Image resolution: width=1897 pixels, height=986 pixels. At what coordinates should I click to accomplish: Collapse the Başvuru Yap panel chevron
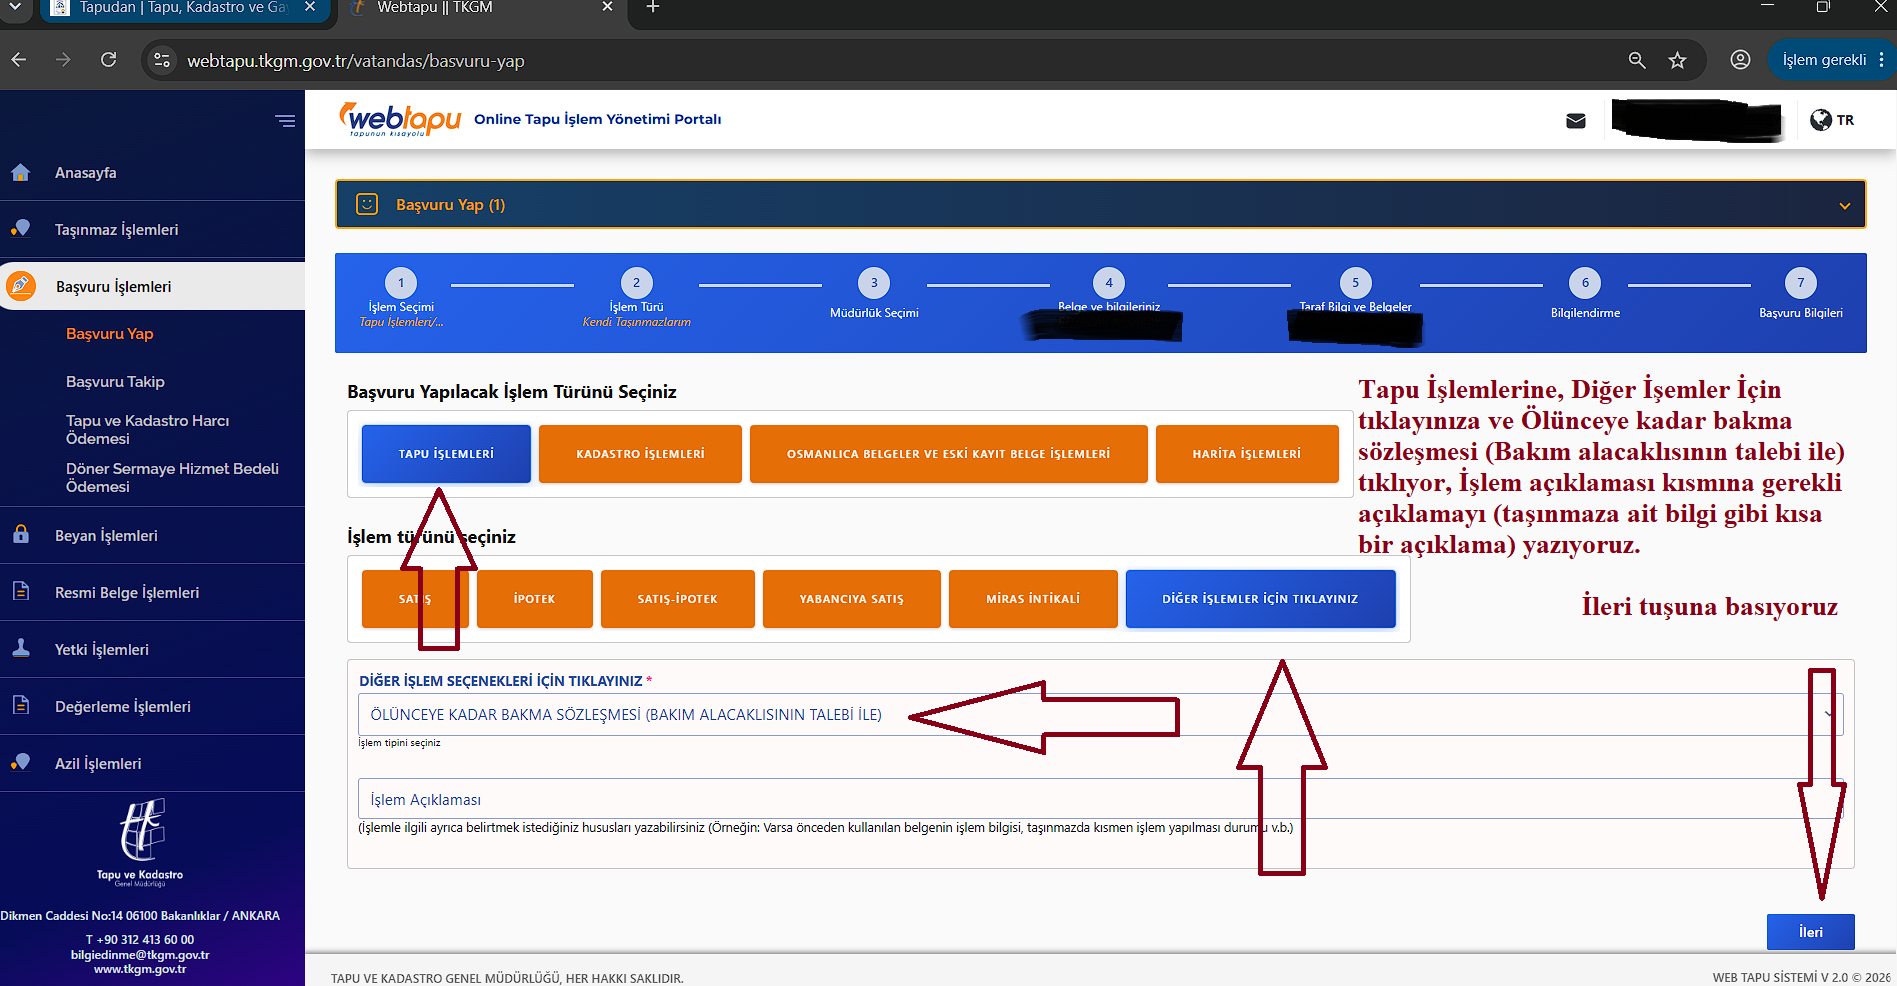[x=1844, y=205]
